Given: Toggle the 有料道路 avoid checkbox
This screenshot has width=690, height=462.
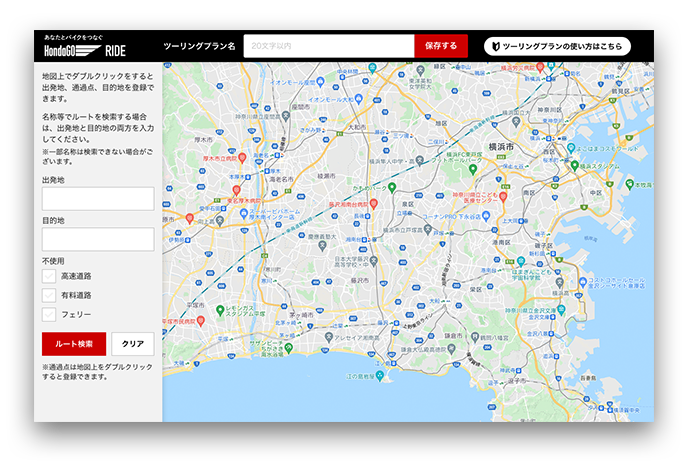Looking at the screenshot, I should 49,295.
